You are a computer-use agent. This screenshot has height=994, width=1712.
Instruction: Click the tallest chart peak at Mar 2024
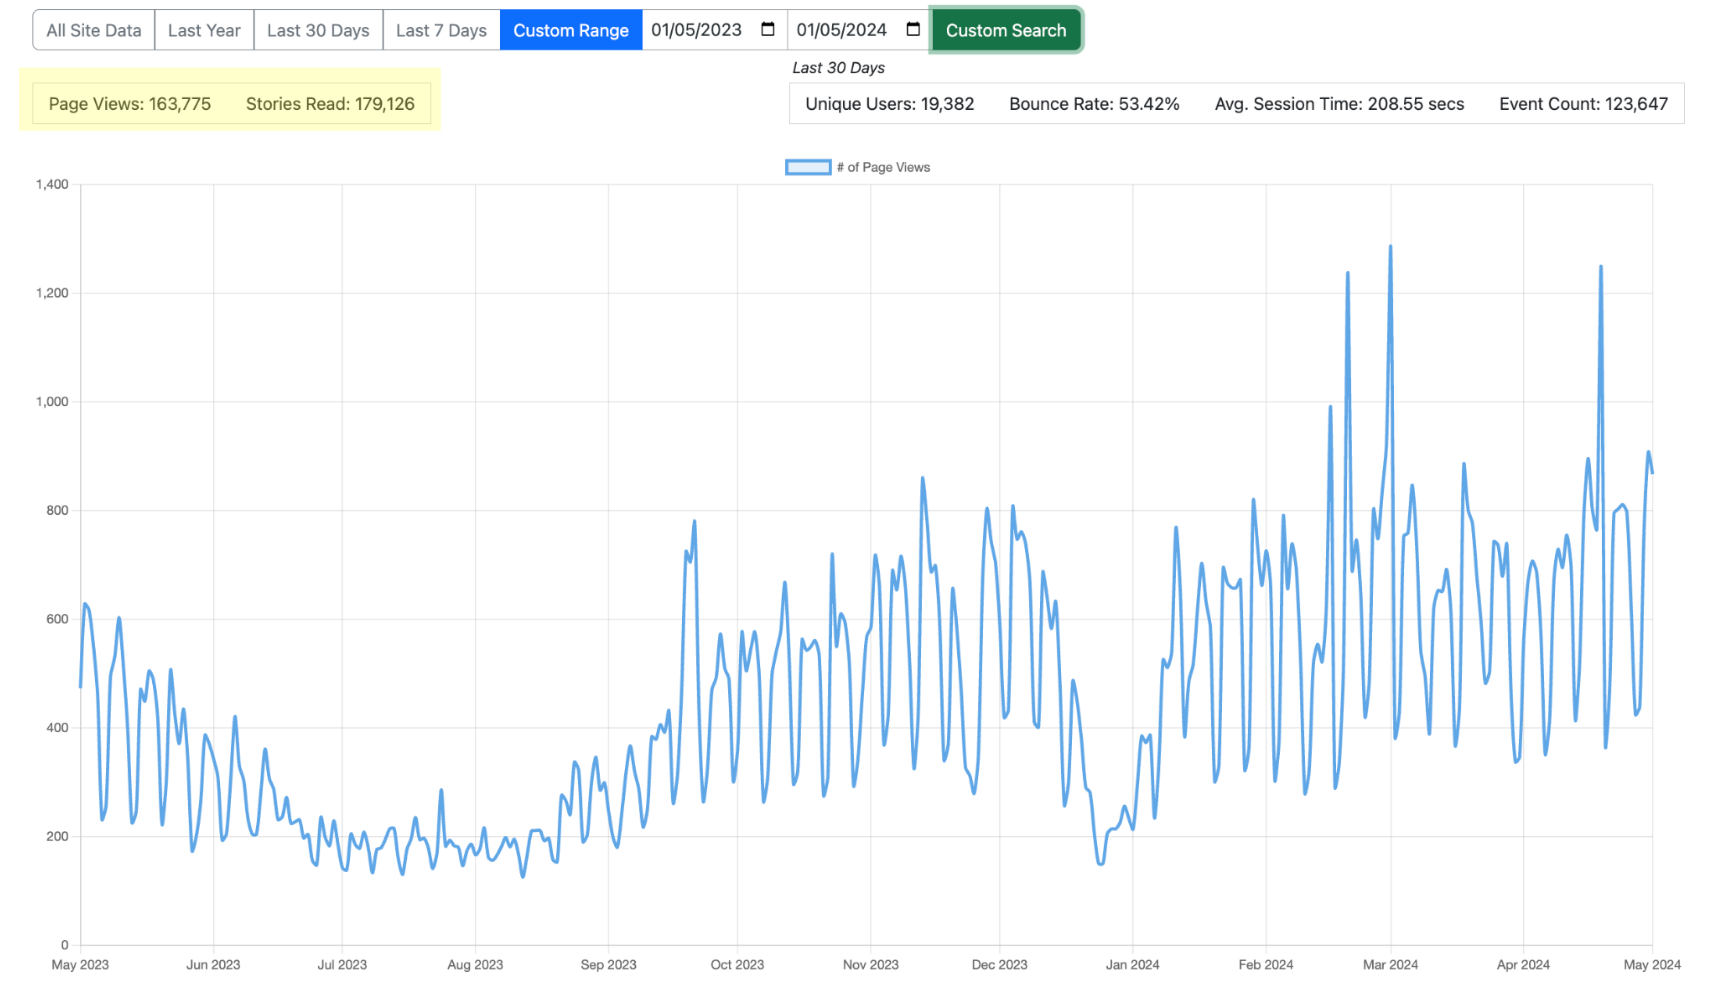pos(1390,247)
